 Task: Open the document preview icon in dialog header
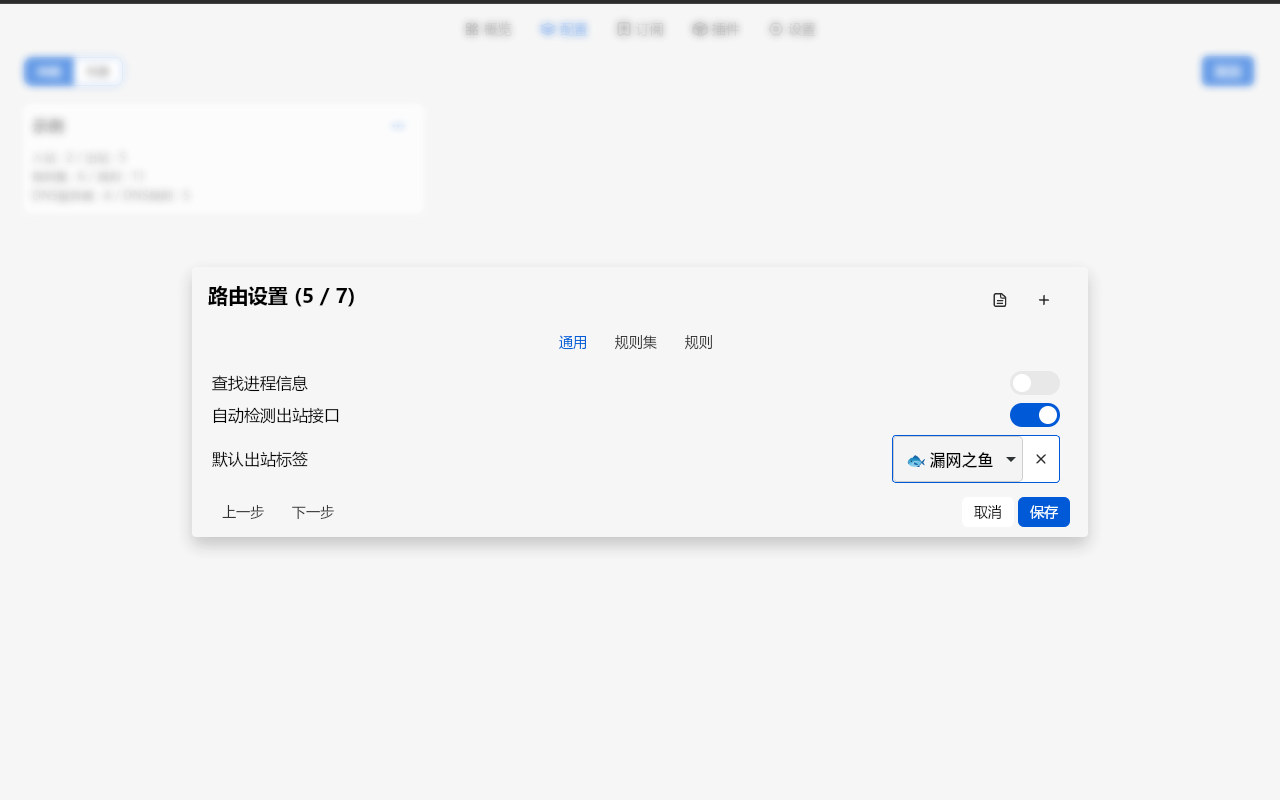[1000, 300]
